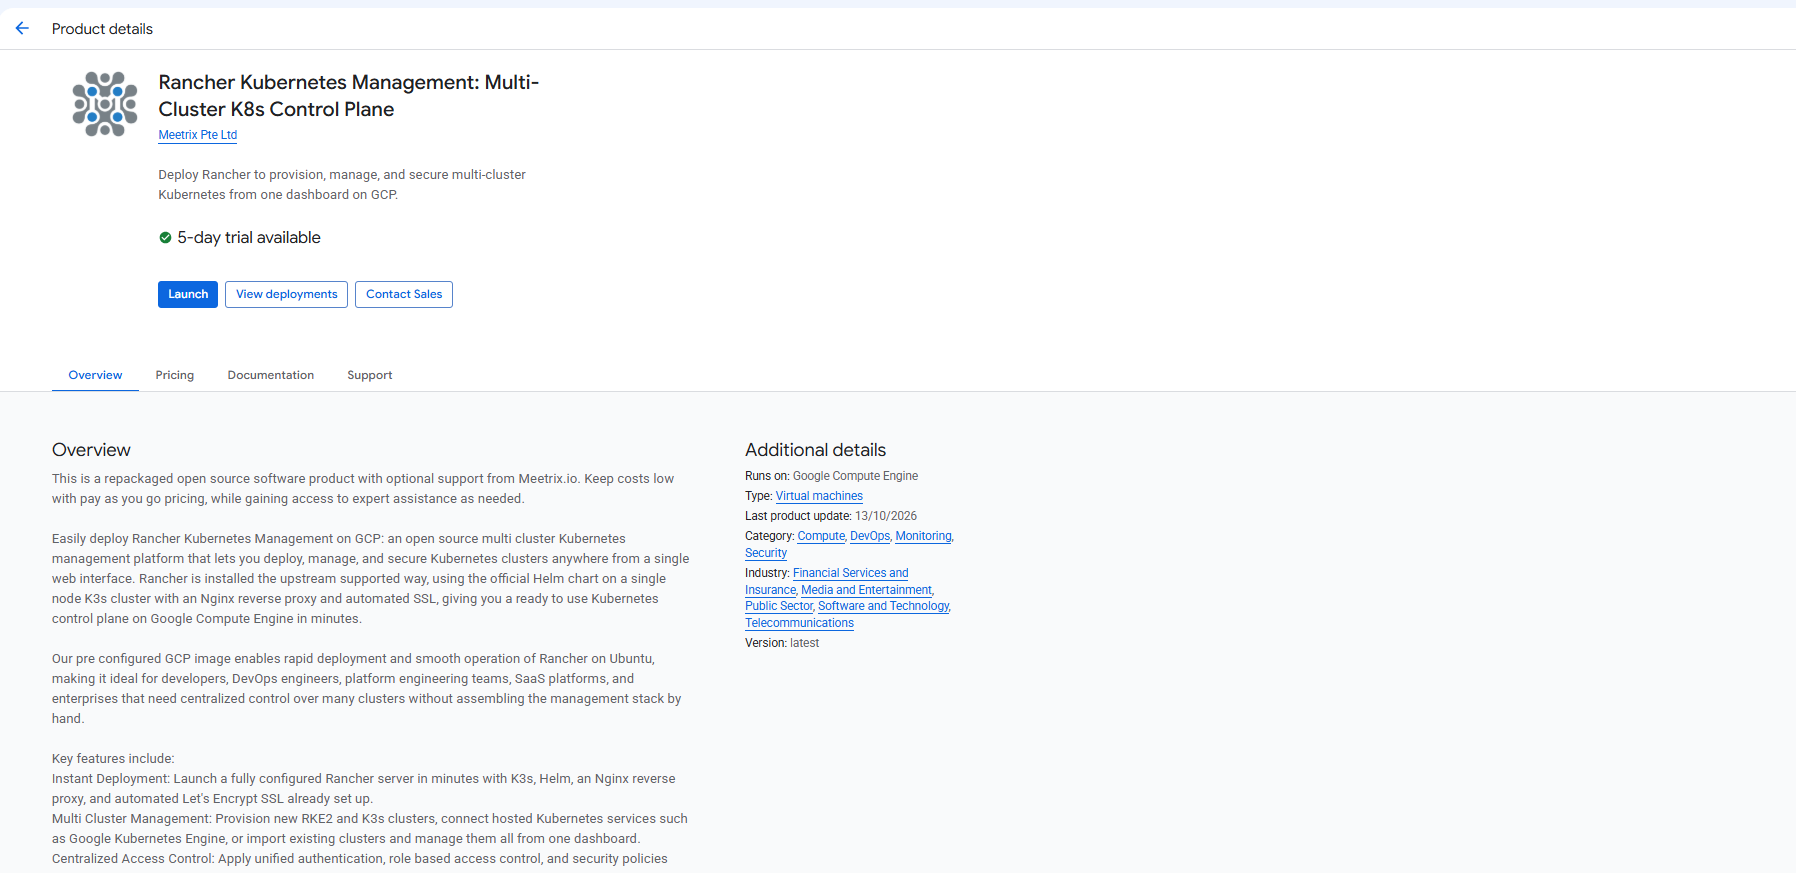Open Media and Entertainment industry link
Image resolution: width=1796 pixels, height=873 pixels.
[866, 590]
